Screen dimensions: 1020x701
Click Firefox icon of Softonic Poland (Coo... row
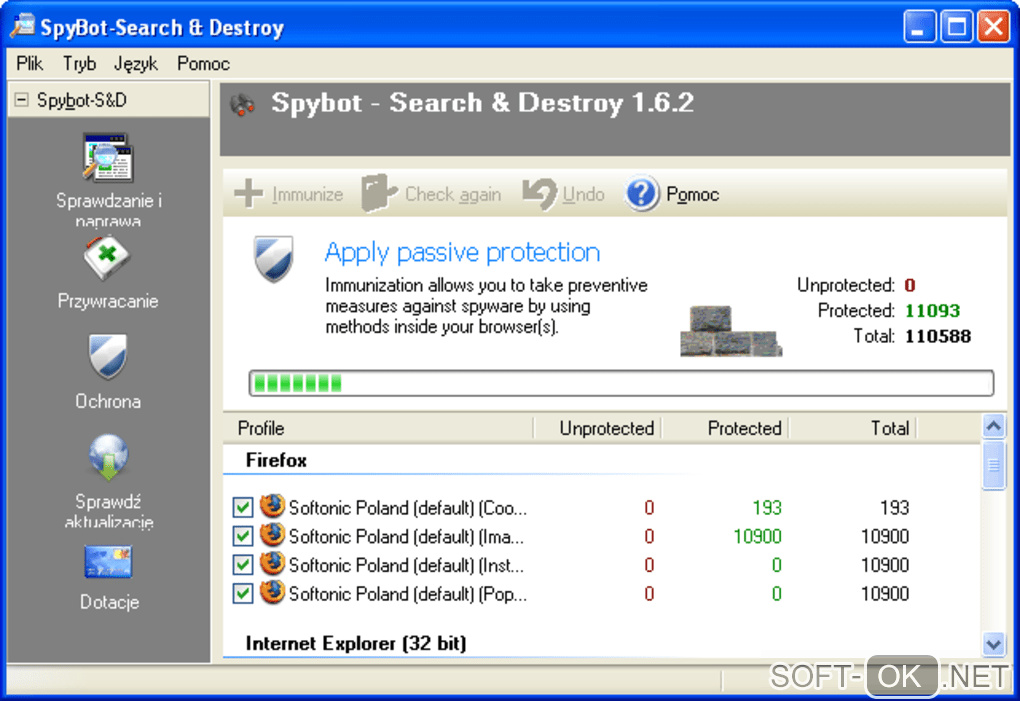pos(273,506)
